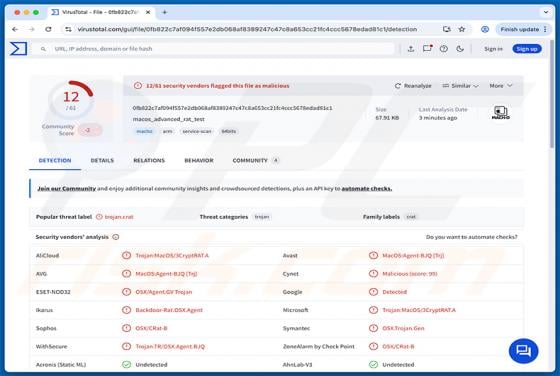The width and height of the screenshot is (560, 376).
Task: Click the green check icon for Acronis (Static ML)
Action: point(126,365)
